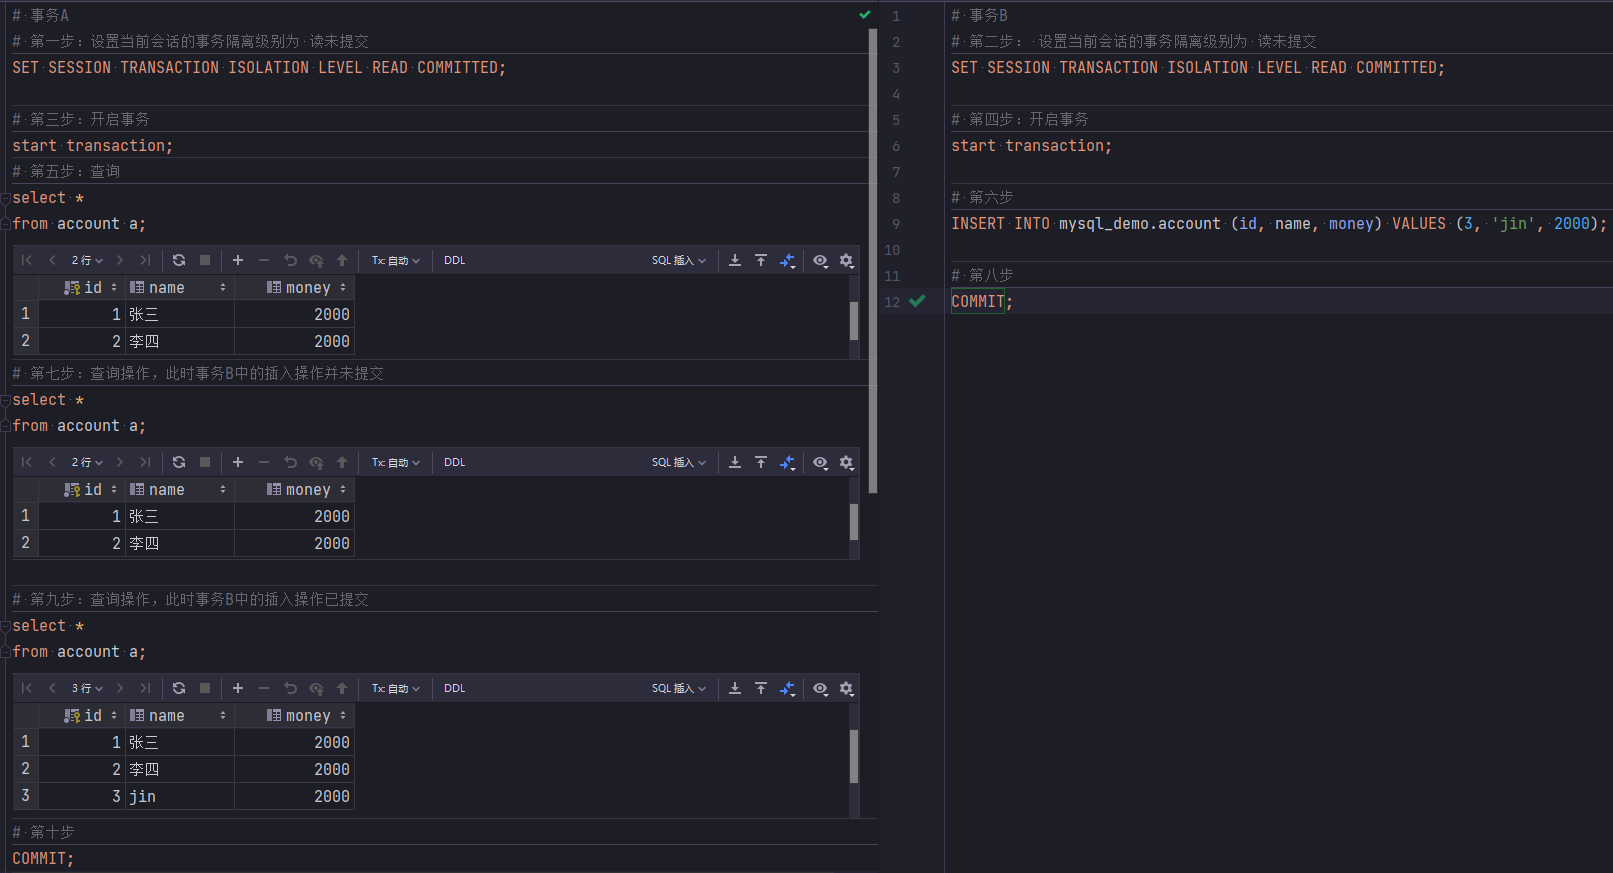This screenshot has width=1613, height=873.
Task: Collapse fold marker at 第九步 select statement
Action: [5, 626]
